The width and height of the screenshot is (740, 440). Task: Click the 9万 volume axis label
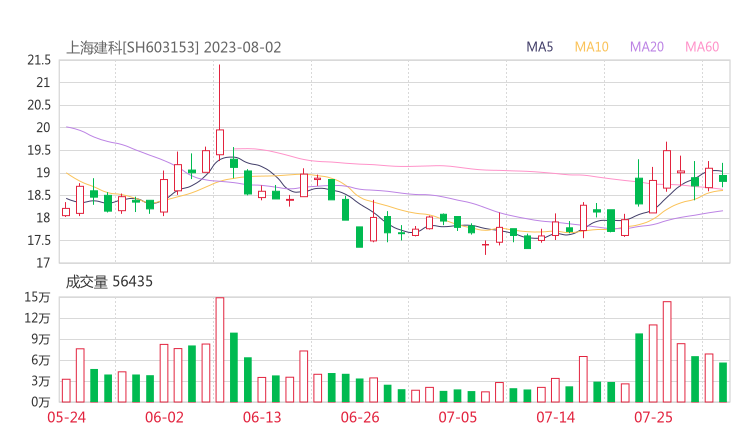[41, 339]
